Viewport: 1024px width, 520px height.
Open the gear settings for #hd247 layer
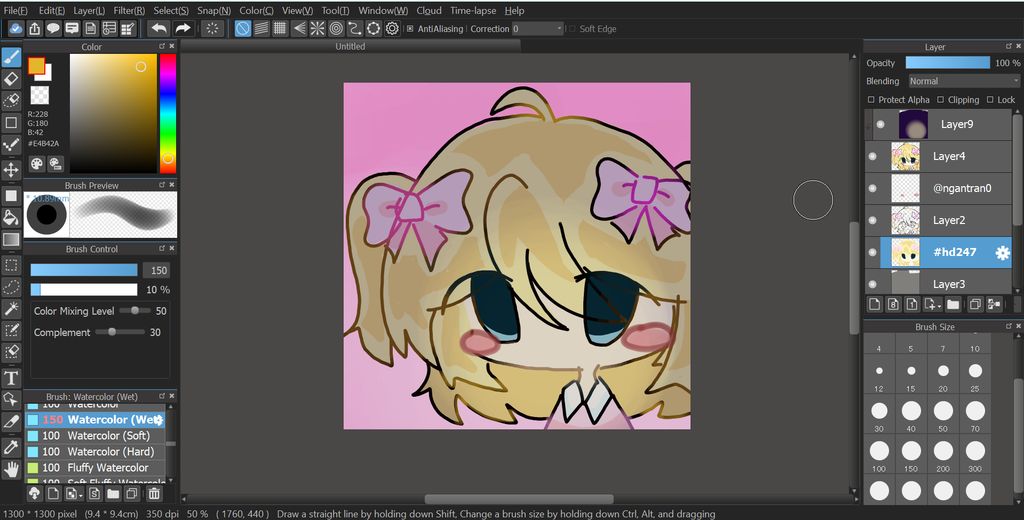tap(1002, 253)
